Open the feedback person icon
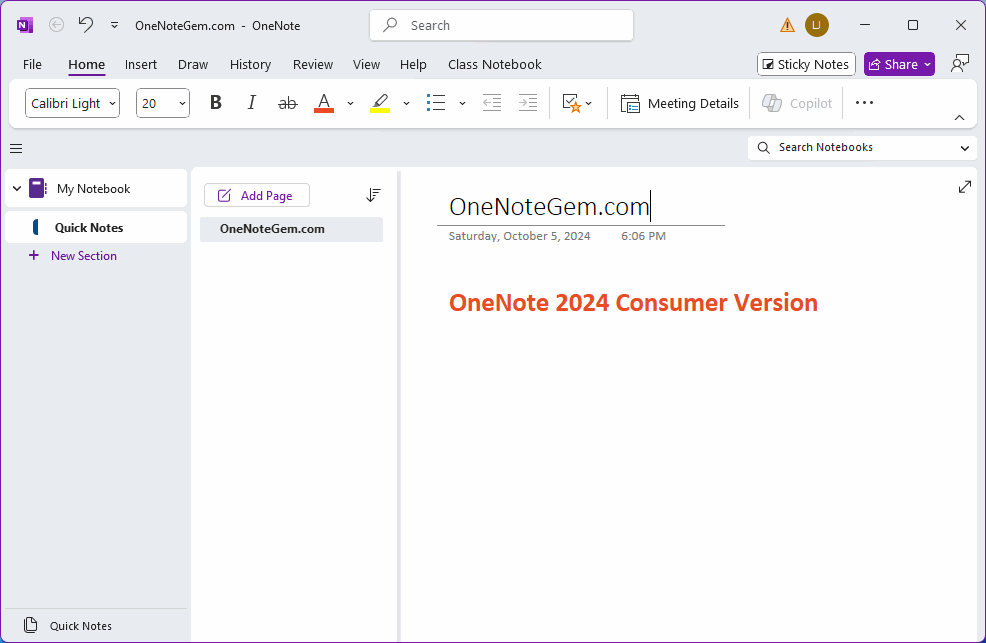This screenshot has height=643, width=986. pos(960,64)
